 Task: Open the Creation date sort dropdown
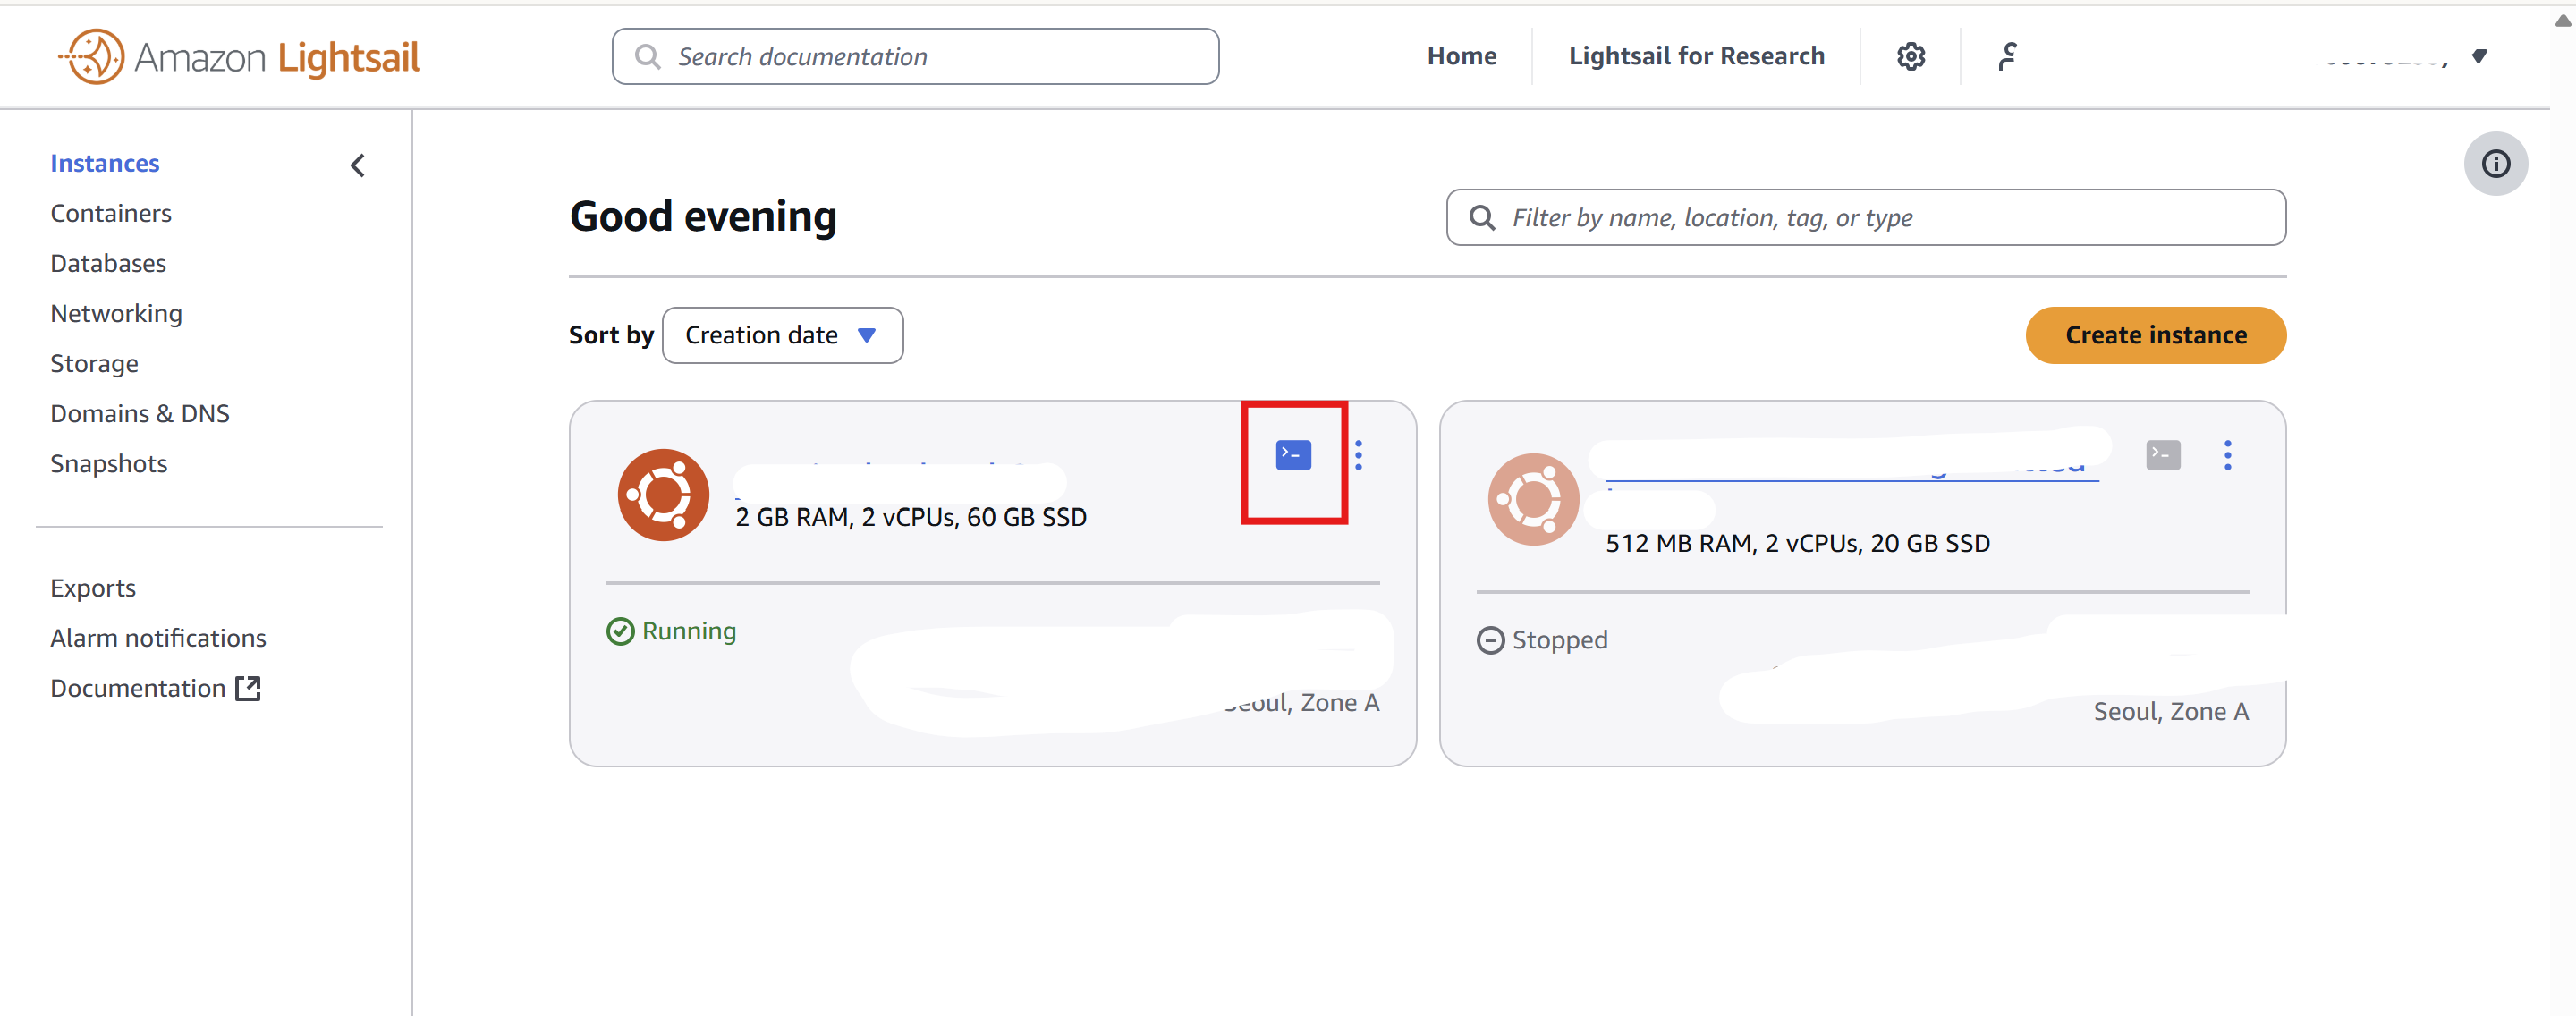[x=782, y=335]
